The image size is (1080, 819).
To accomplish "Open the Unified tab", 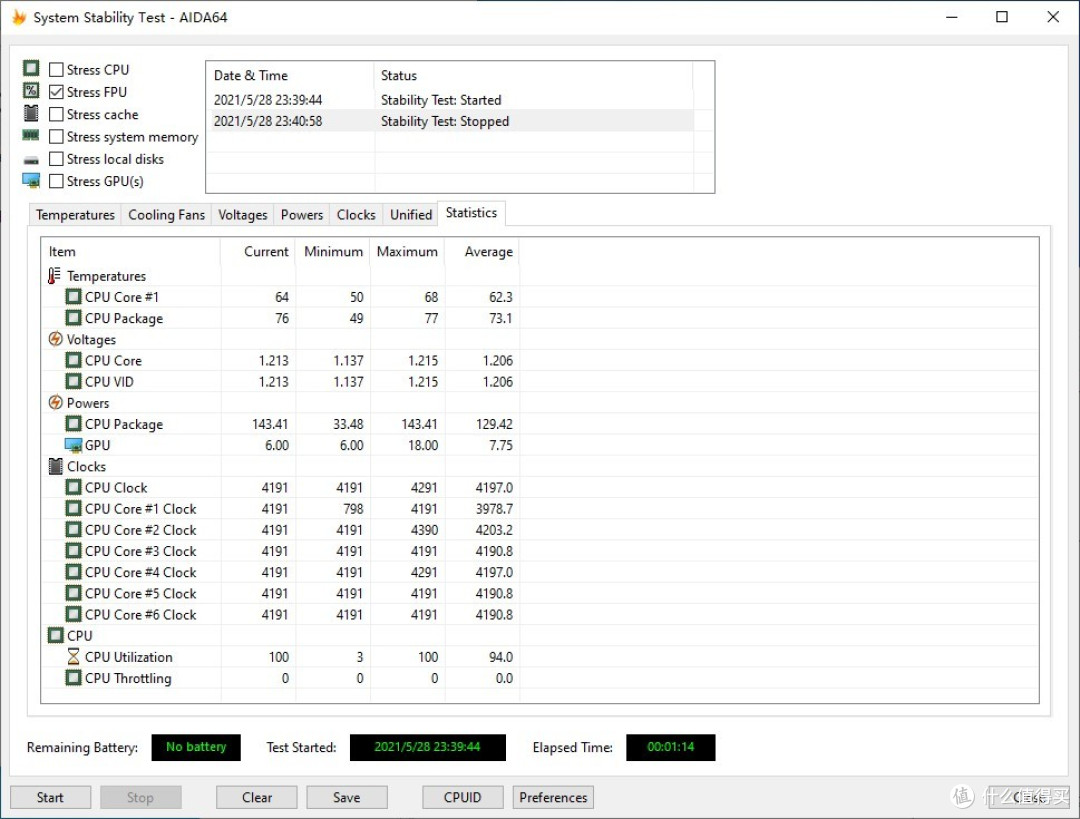I will pyautogui.click(x=411, y=215).
